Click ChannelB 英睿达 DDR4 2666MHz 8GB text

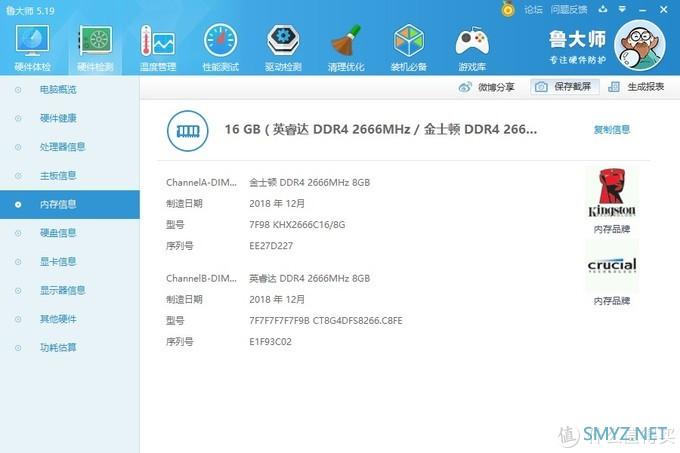[309, 278]
